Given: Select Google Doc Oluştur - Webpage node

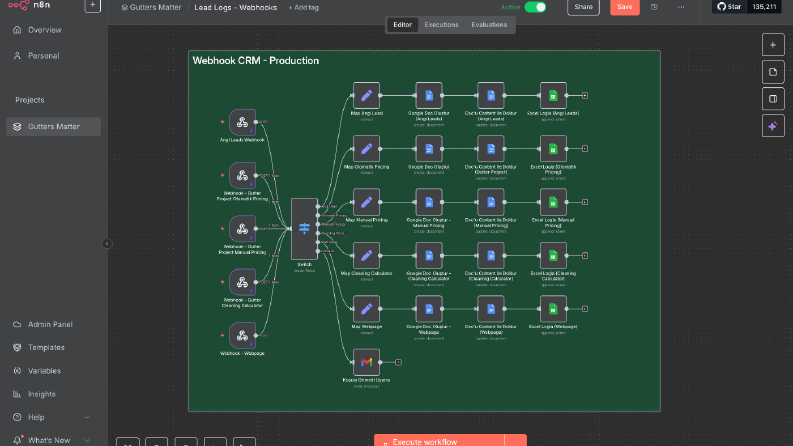Looking at the screenshot, I should pyautogui.click(x=428, y=309).
